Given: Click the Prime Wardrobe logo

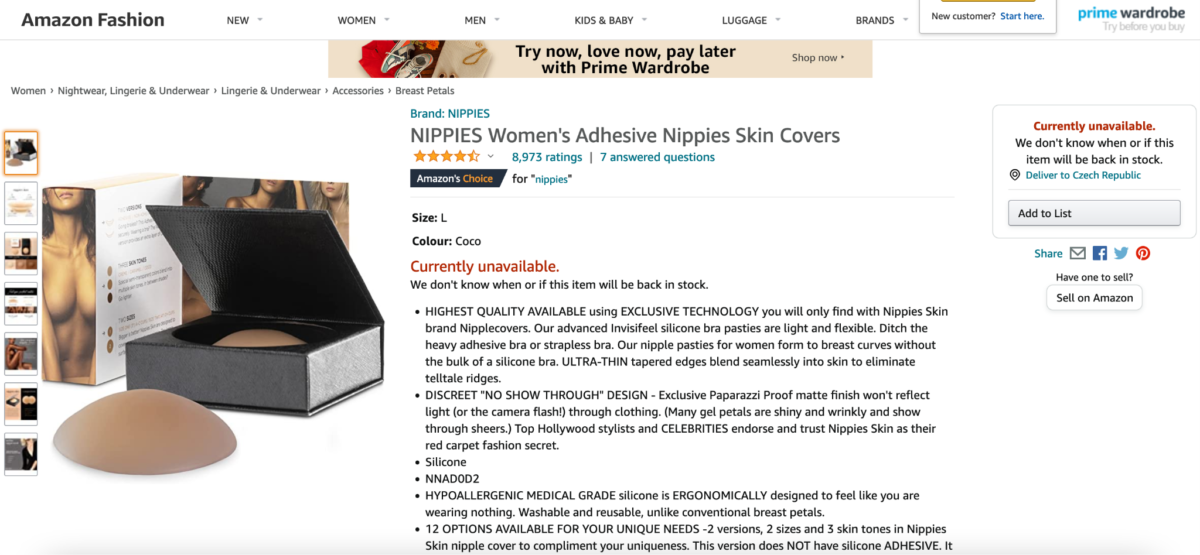Looking at the screenshot, I should click(x=1130, y=19).
